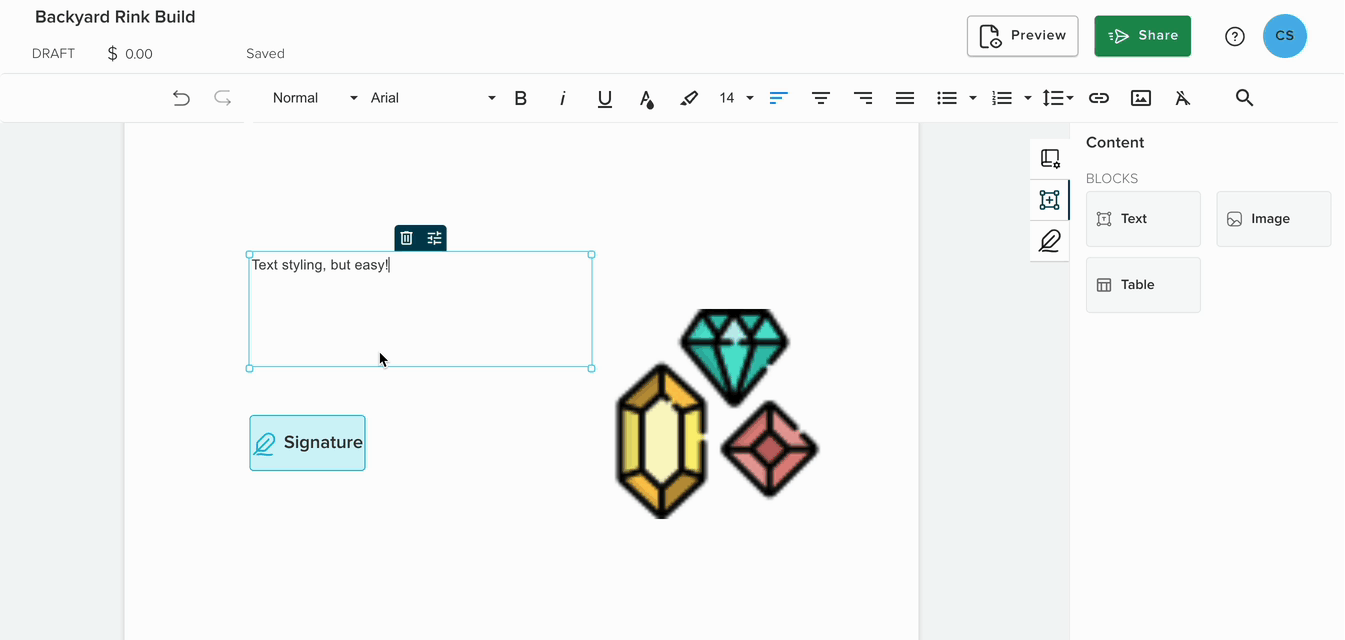
Task: Insert a numbered list
Action: [1002, 98]
